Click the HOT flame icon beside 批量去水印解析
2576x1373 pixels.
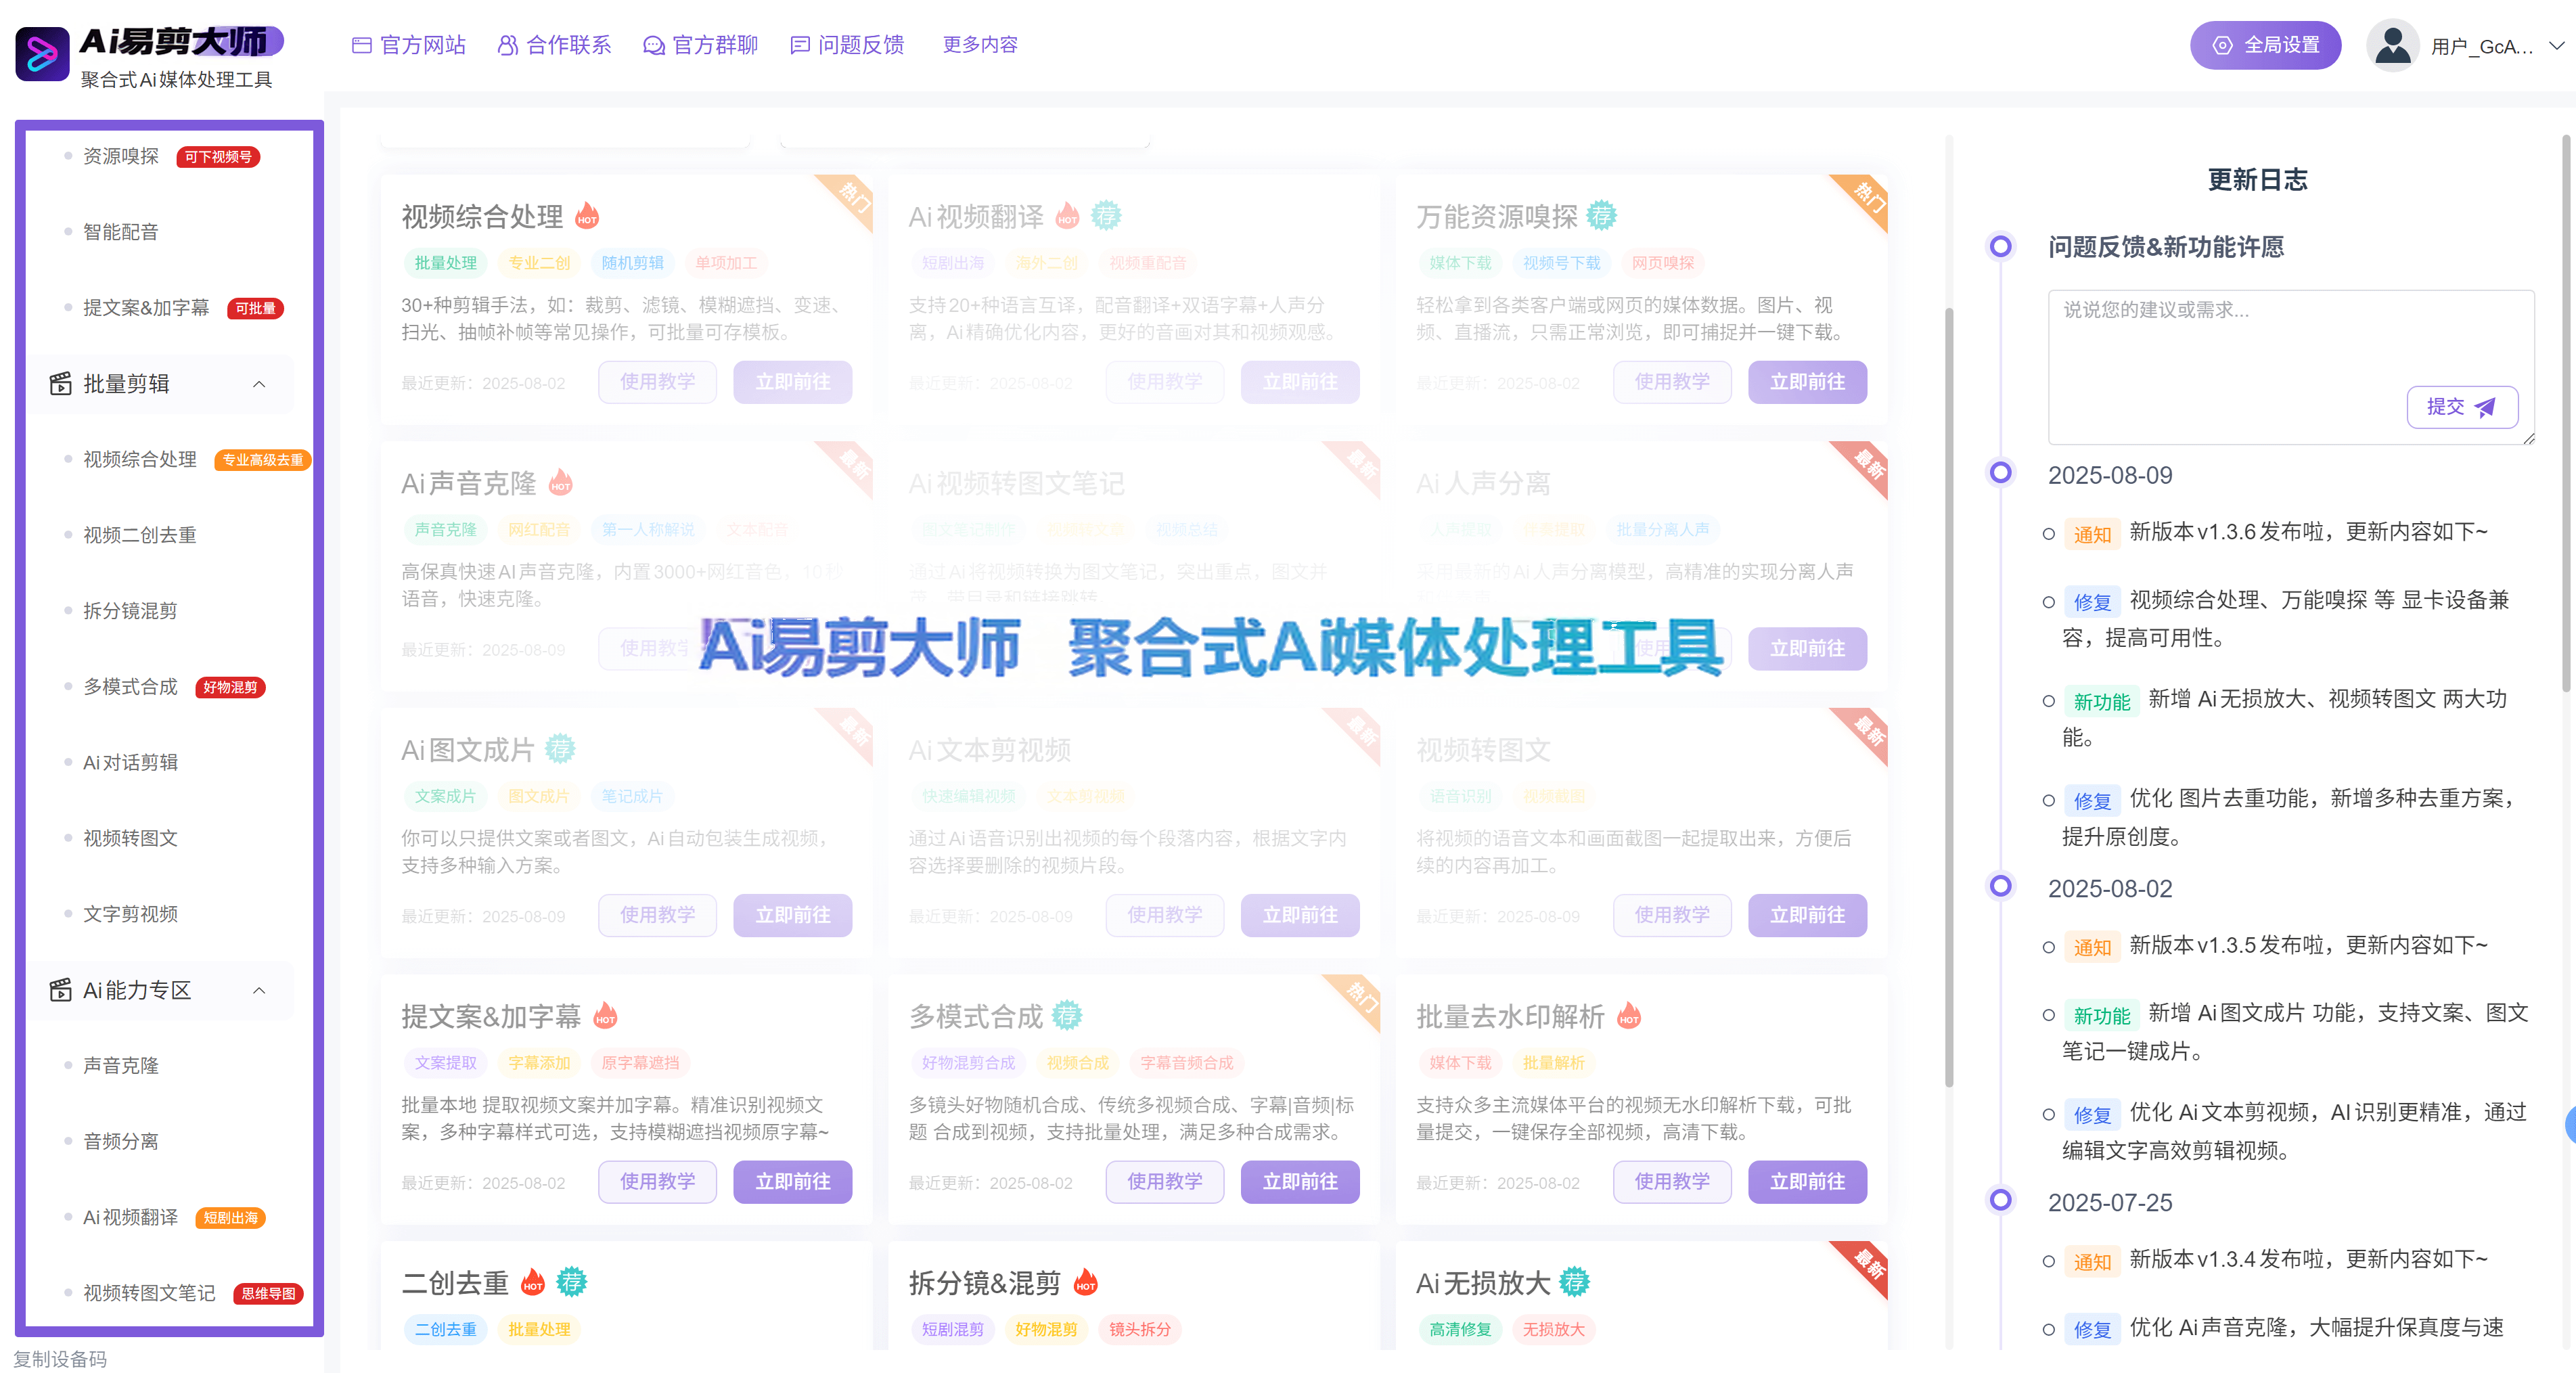pyautogui.click(x=1629, y=1016)
